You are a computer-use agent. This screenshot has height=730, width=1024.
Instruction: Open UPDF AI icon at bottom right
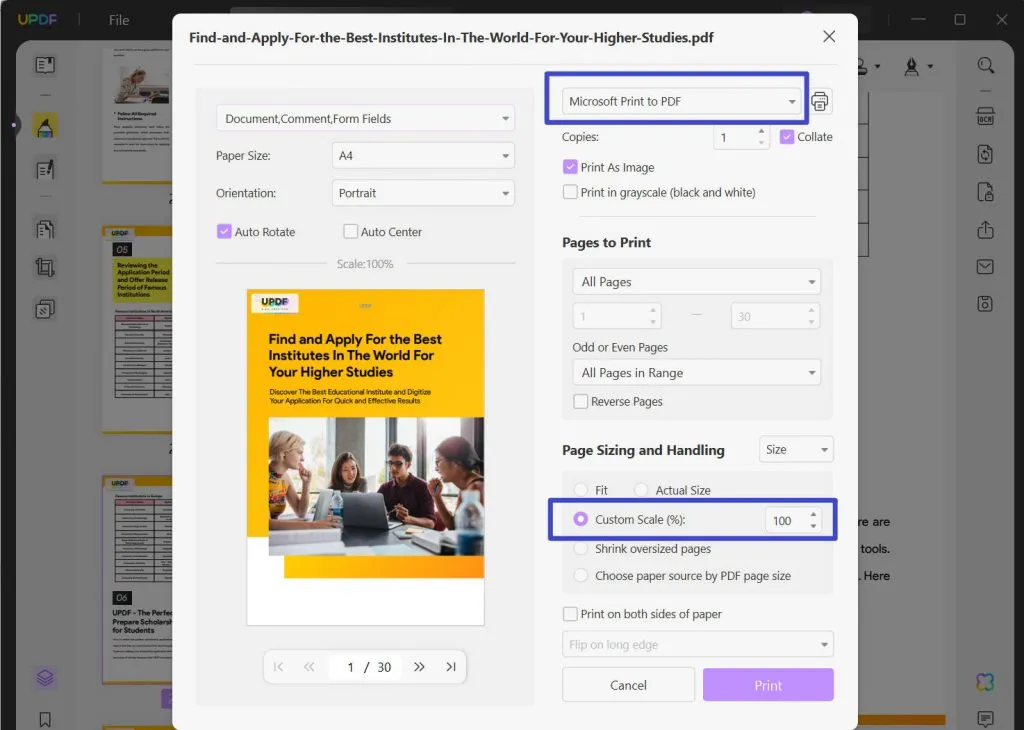point(985,682)
